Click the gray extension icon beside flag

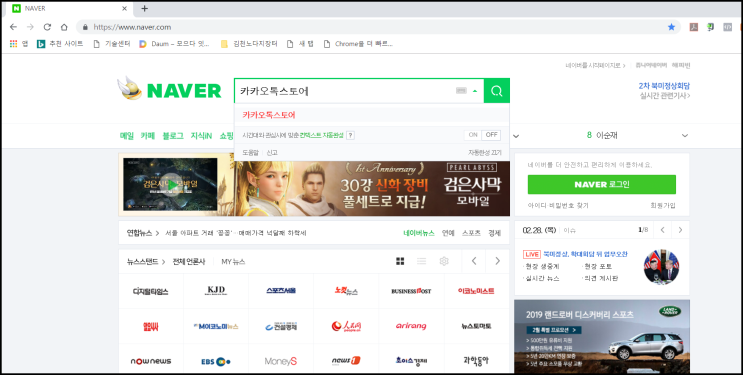click(727, 27)
